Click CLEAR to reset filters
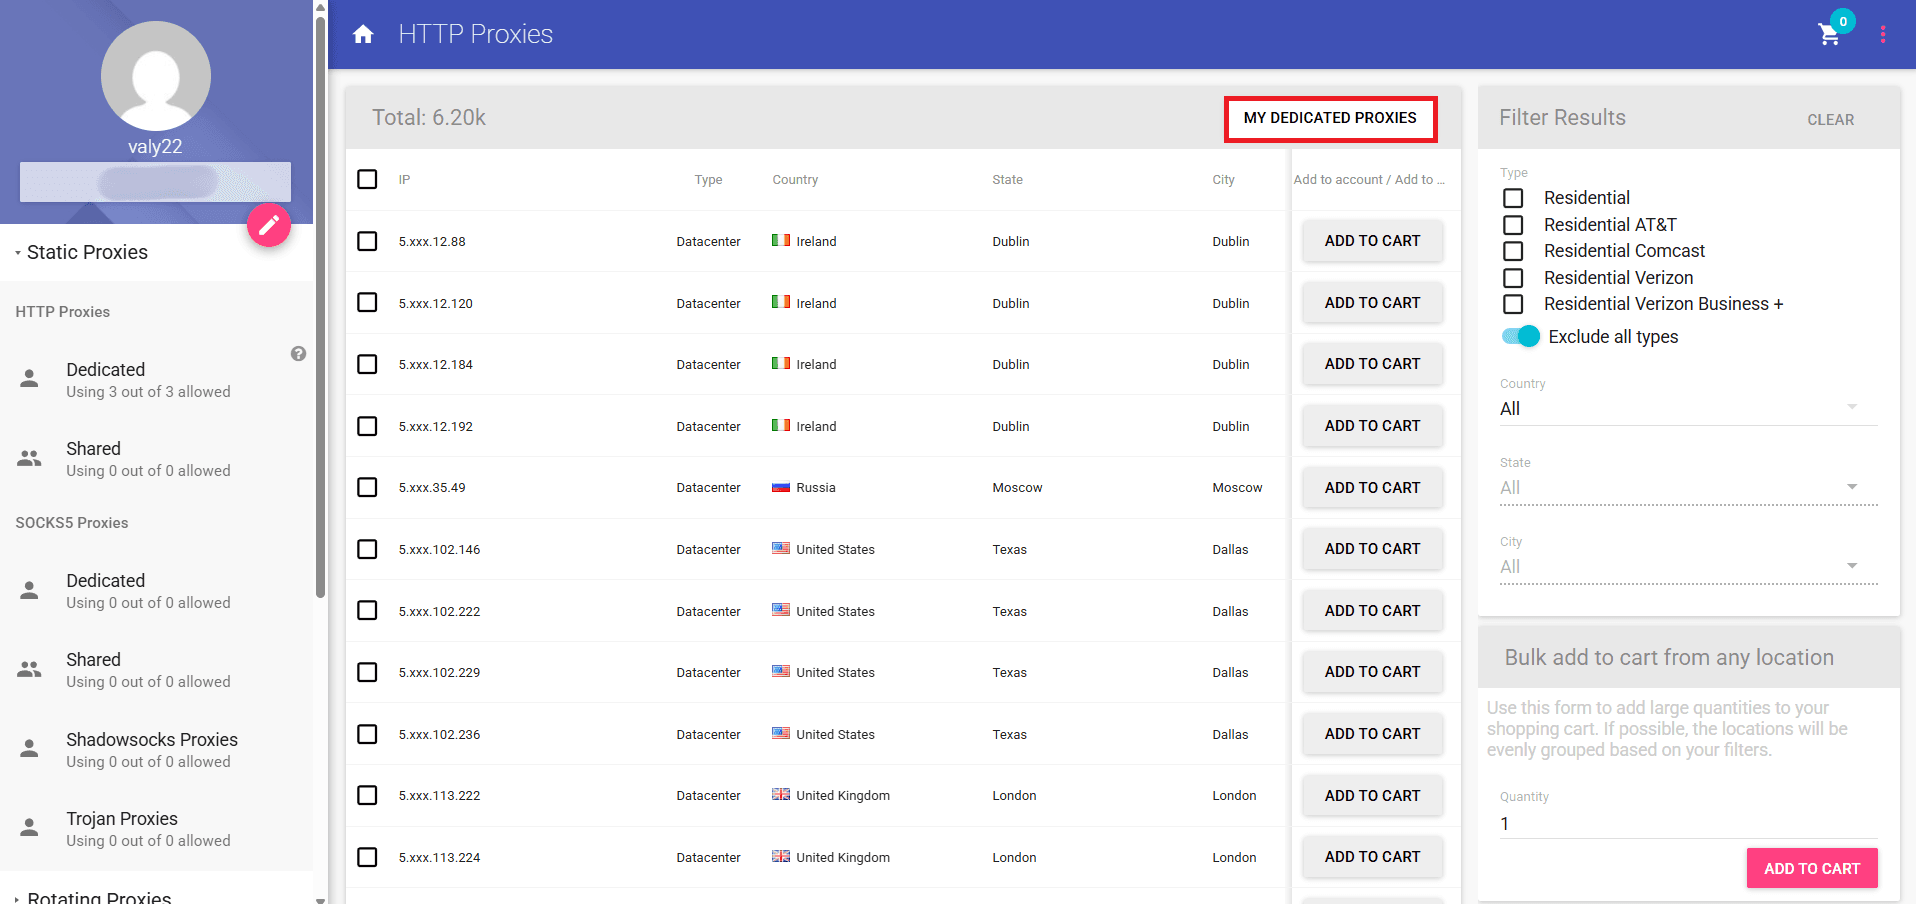1916x904 pixels. click(1830, 119)
